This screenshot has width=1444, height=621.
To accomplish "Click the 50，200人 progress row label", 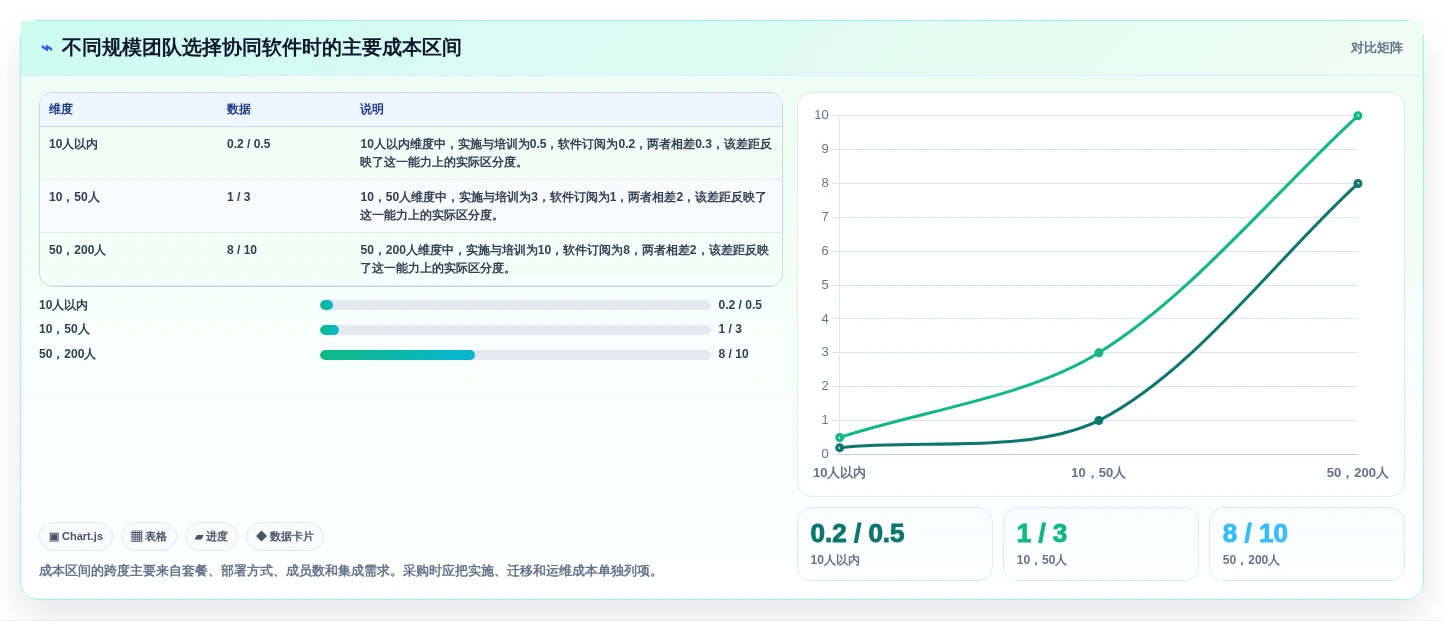I will point(67,354).
